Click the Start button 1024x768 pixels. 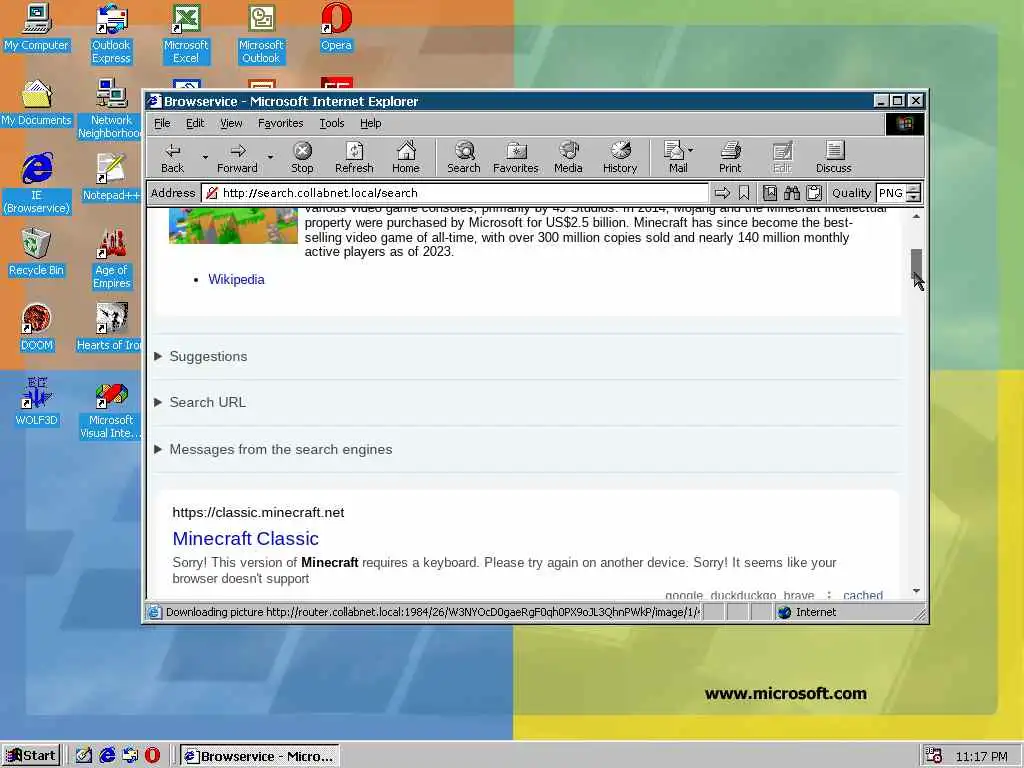click(31, 756)
